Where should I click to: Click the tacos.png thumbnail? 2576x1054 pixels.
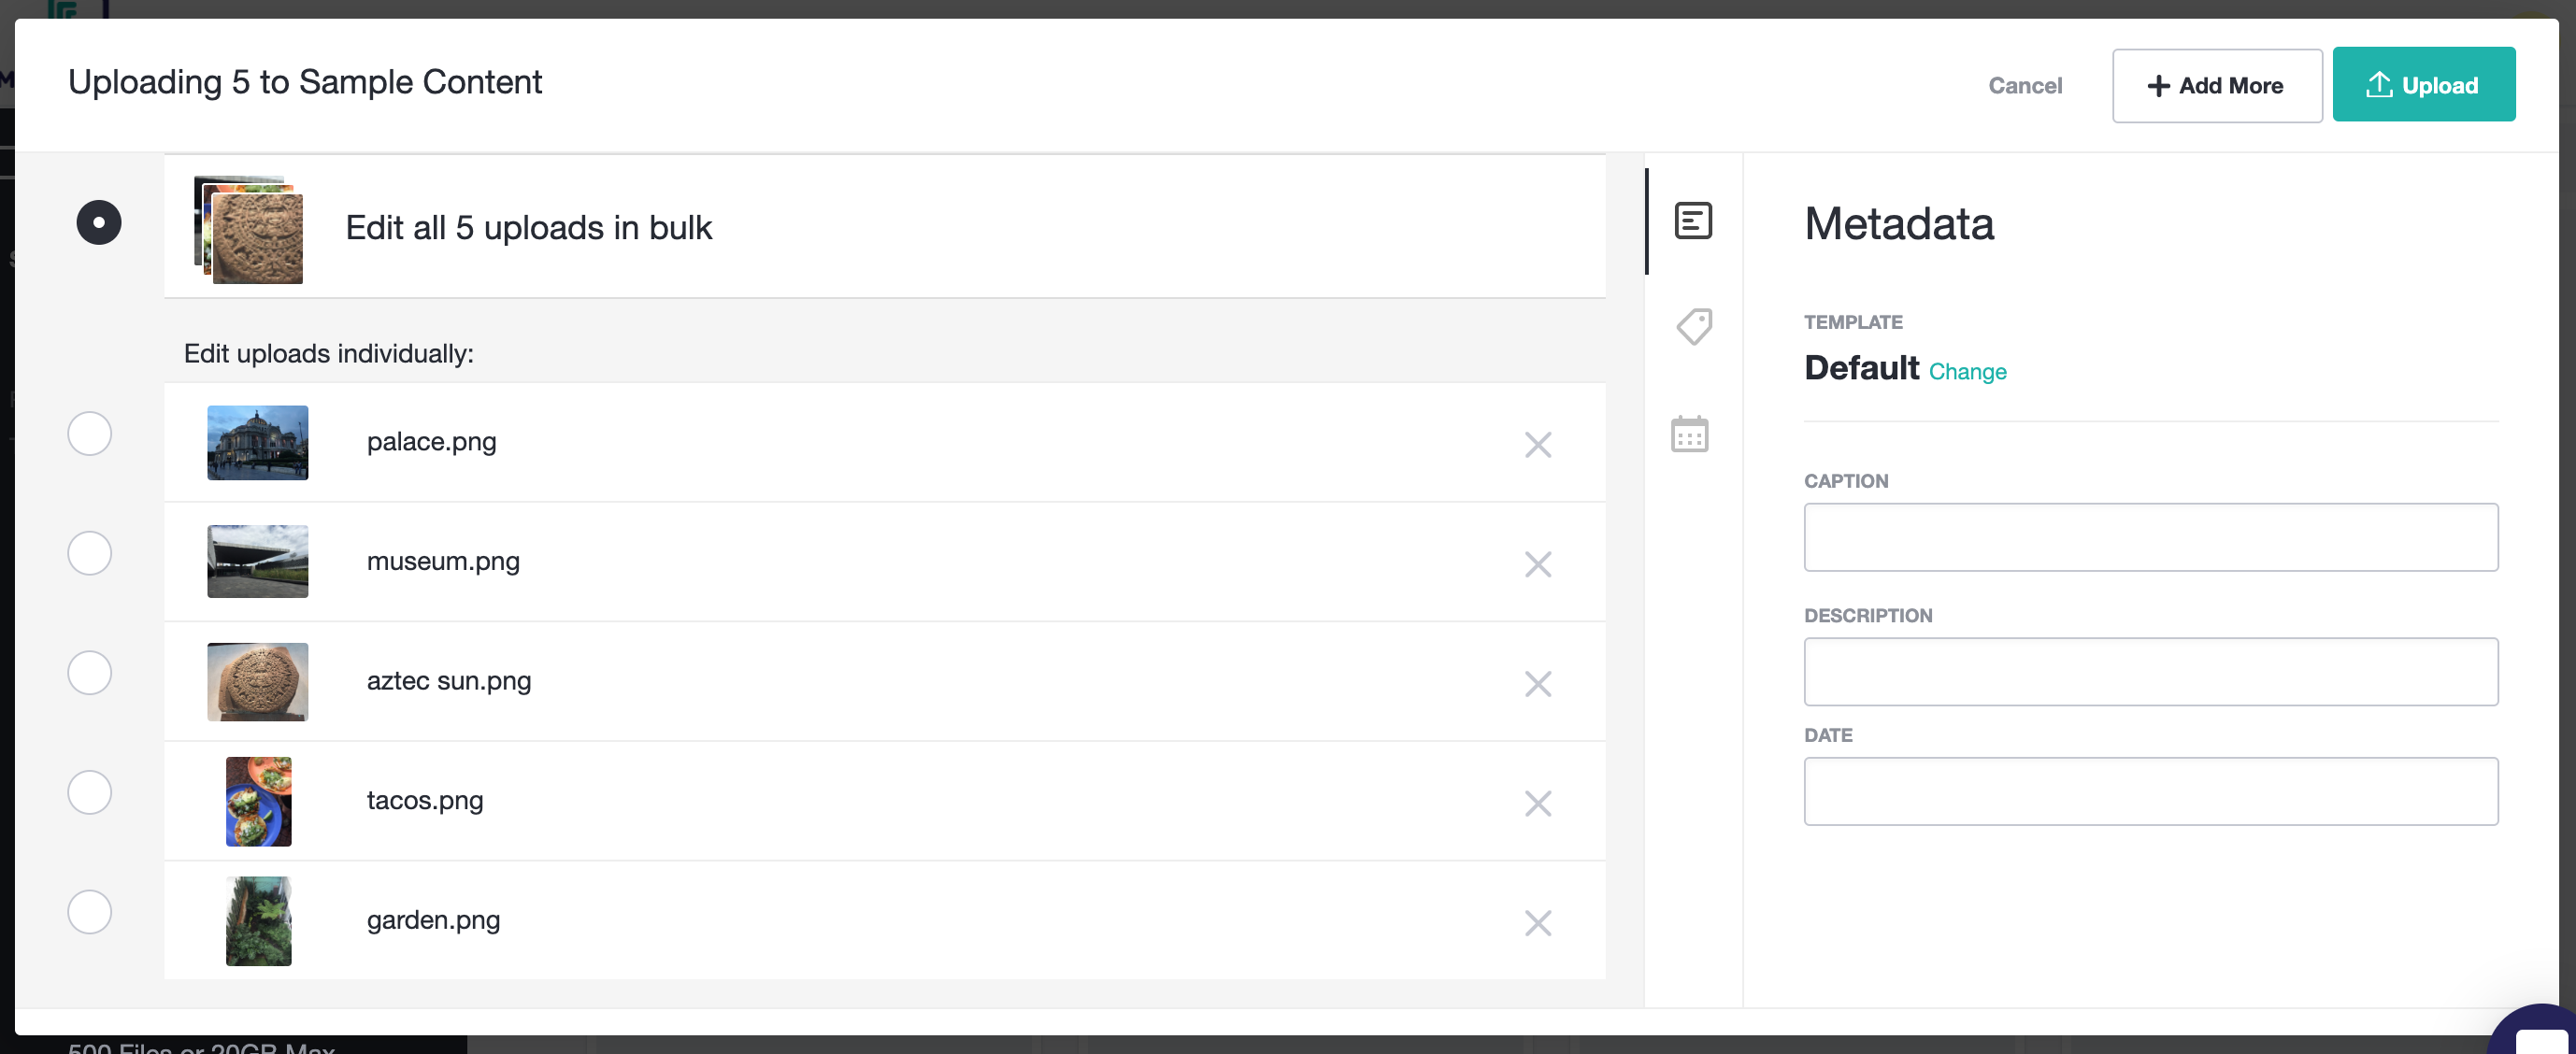[x=258, y=802]
